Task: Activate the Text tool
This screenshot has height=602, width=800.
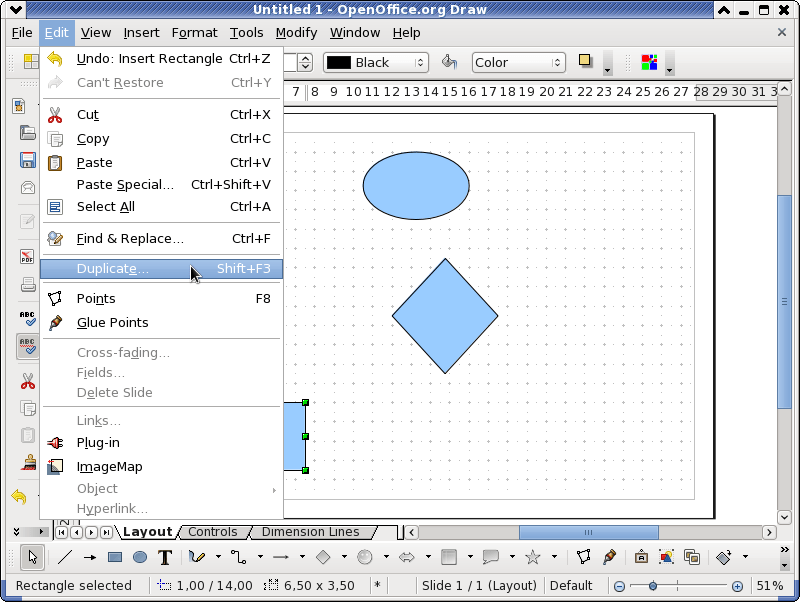Action: 165,557
